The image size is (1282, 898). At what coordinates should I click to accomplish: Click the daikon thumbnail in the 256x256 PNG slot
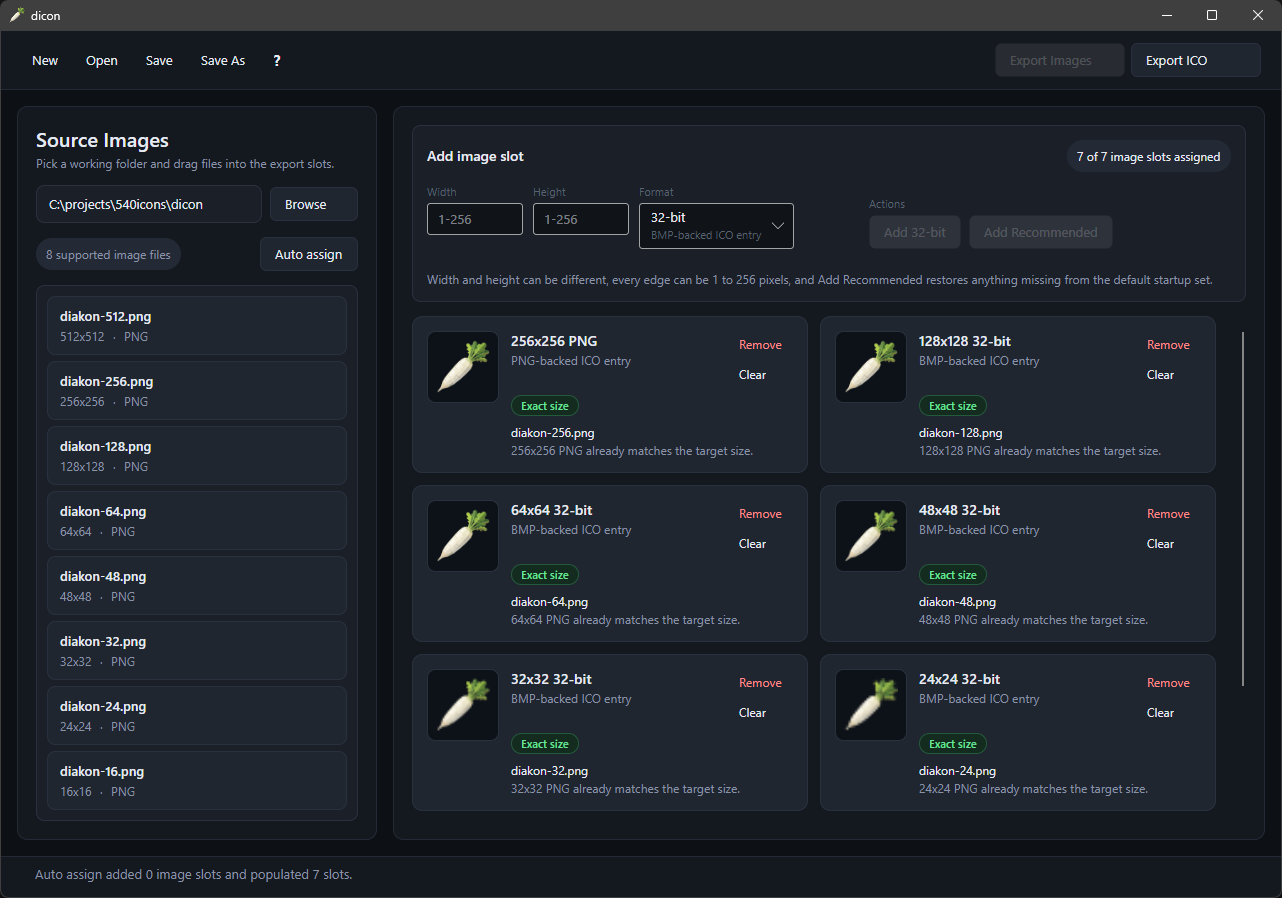[x=462, y=367]
